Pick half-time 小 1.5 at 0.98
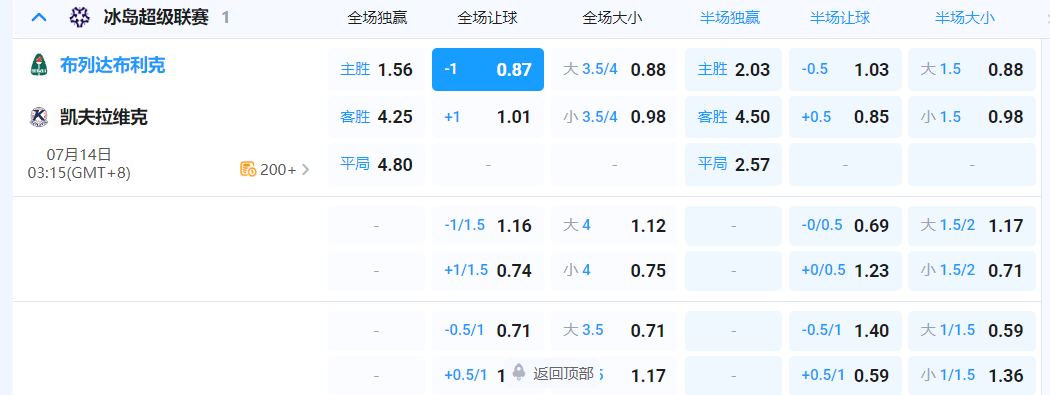This screenshot has width=1050, height=395. point(972,117)
